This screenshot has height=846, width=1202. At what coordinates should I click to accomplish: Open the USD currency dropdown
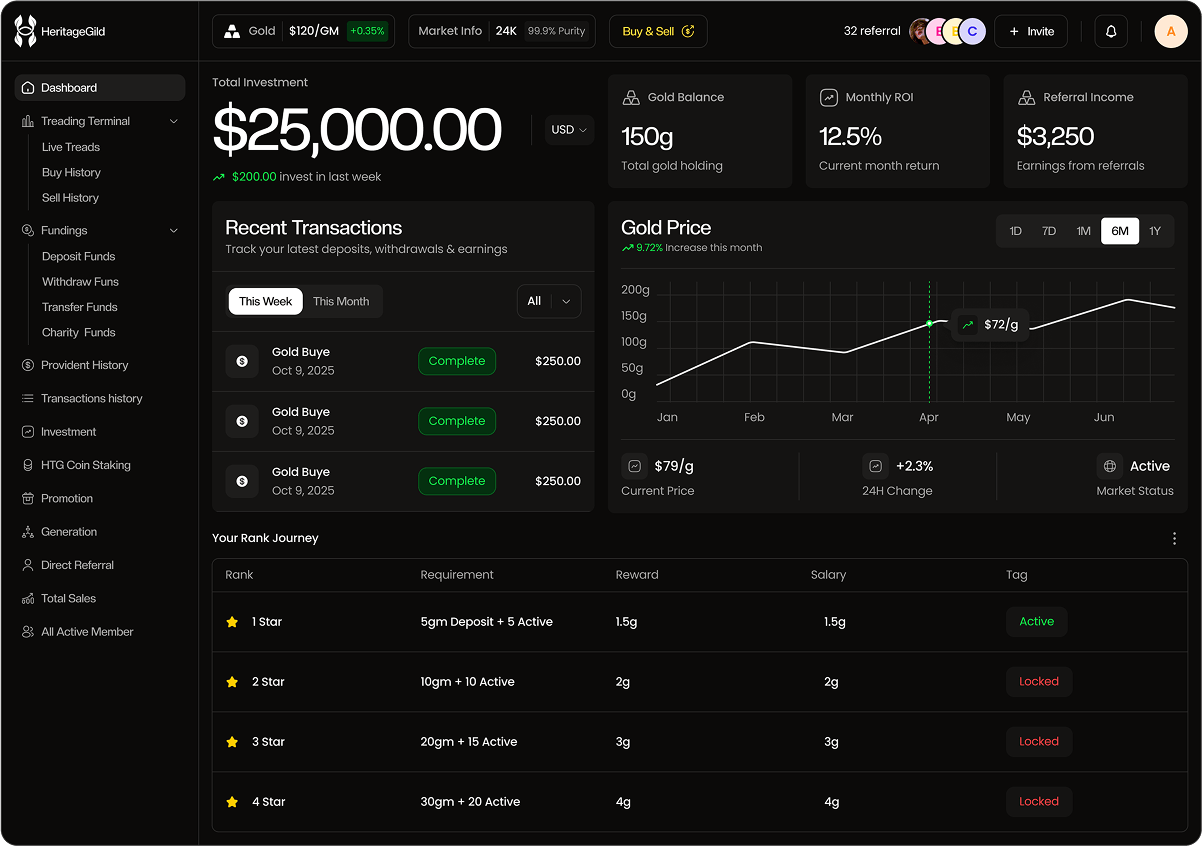(569, 130)
